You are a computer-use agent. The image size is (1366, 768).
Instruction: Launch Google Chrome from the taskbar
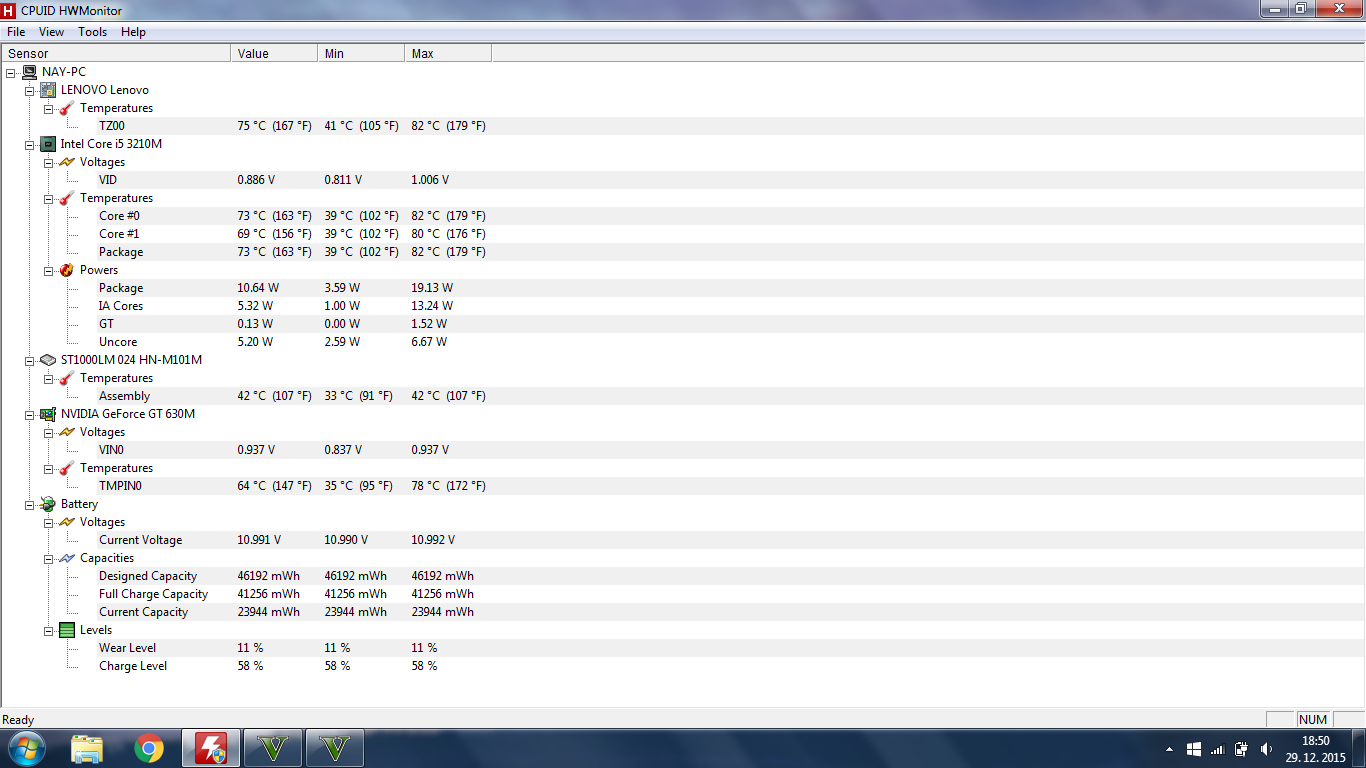(x=149, y=748)
